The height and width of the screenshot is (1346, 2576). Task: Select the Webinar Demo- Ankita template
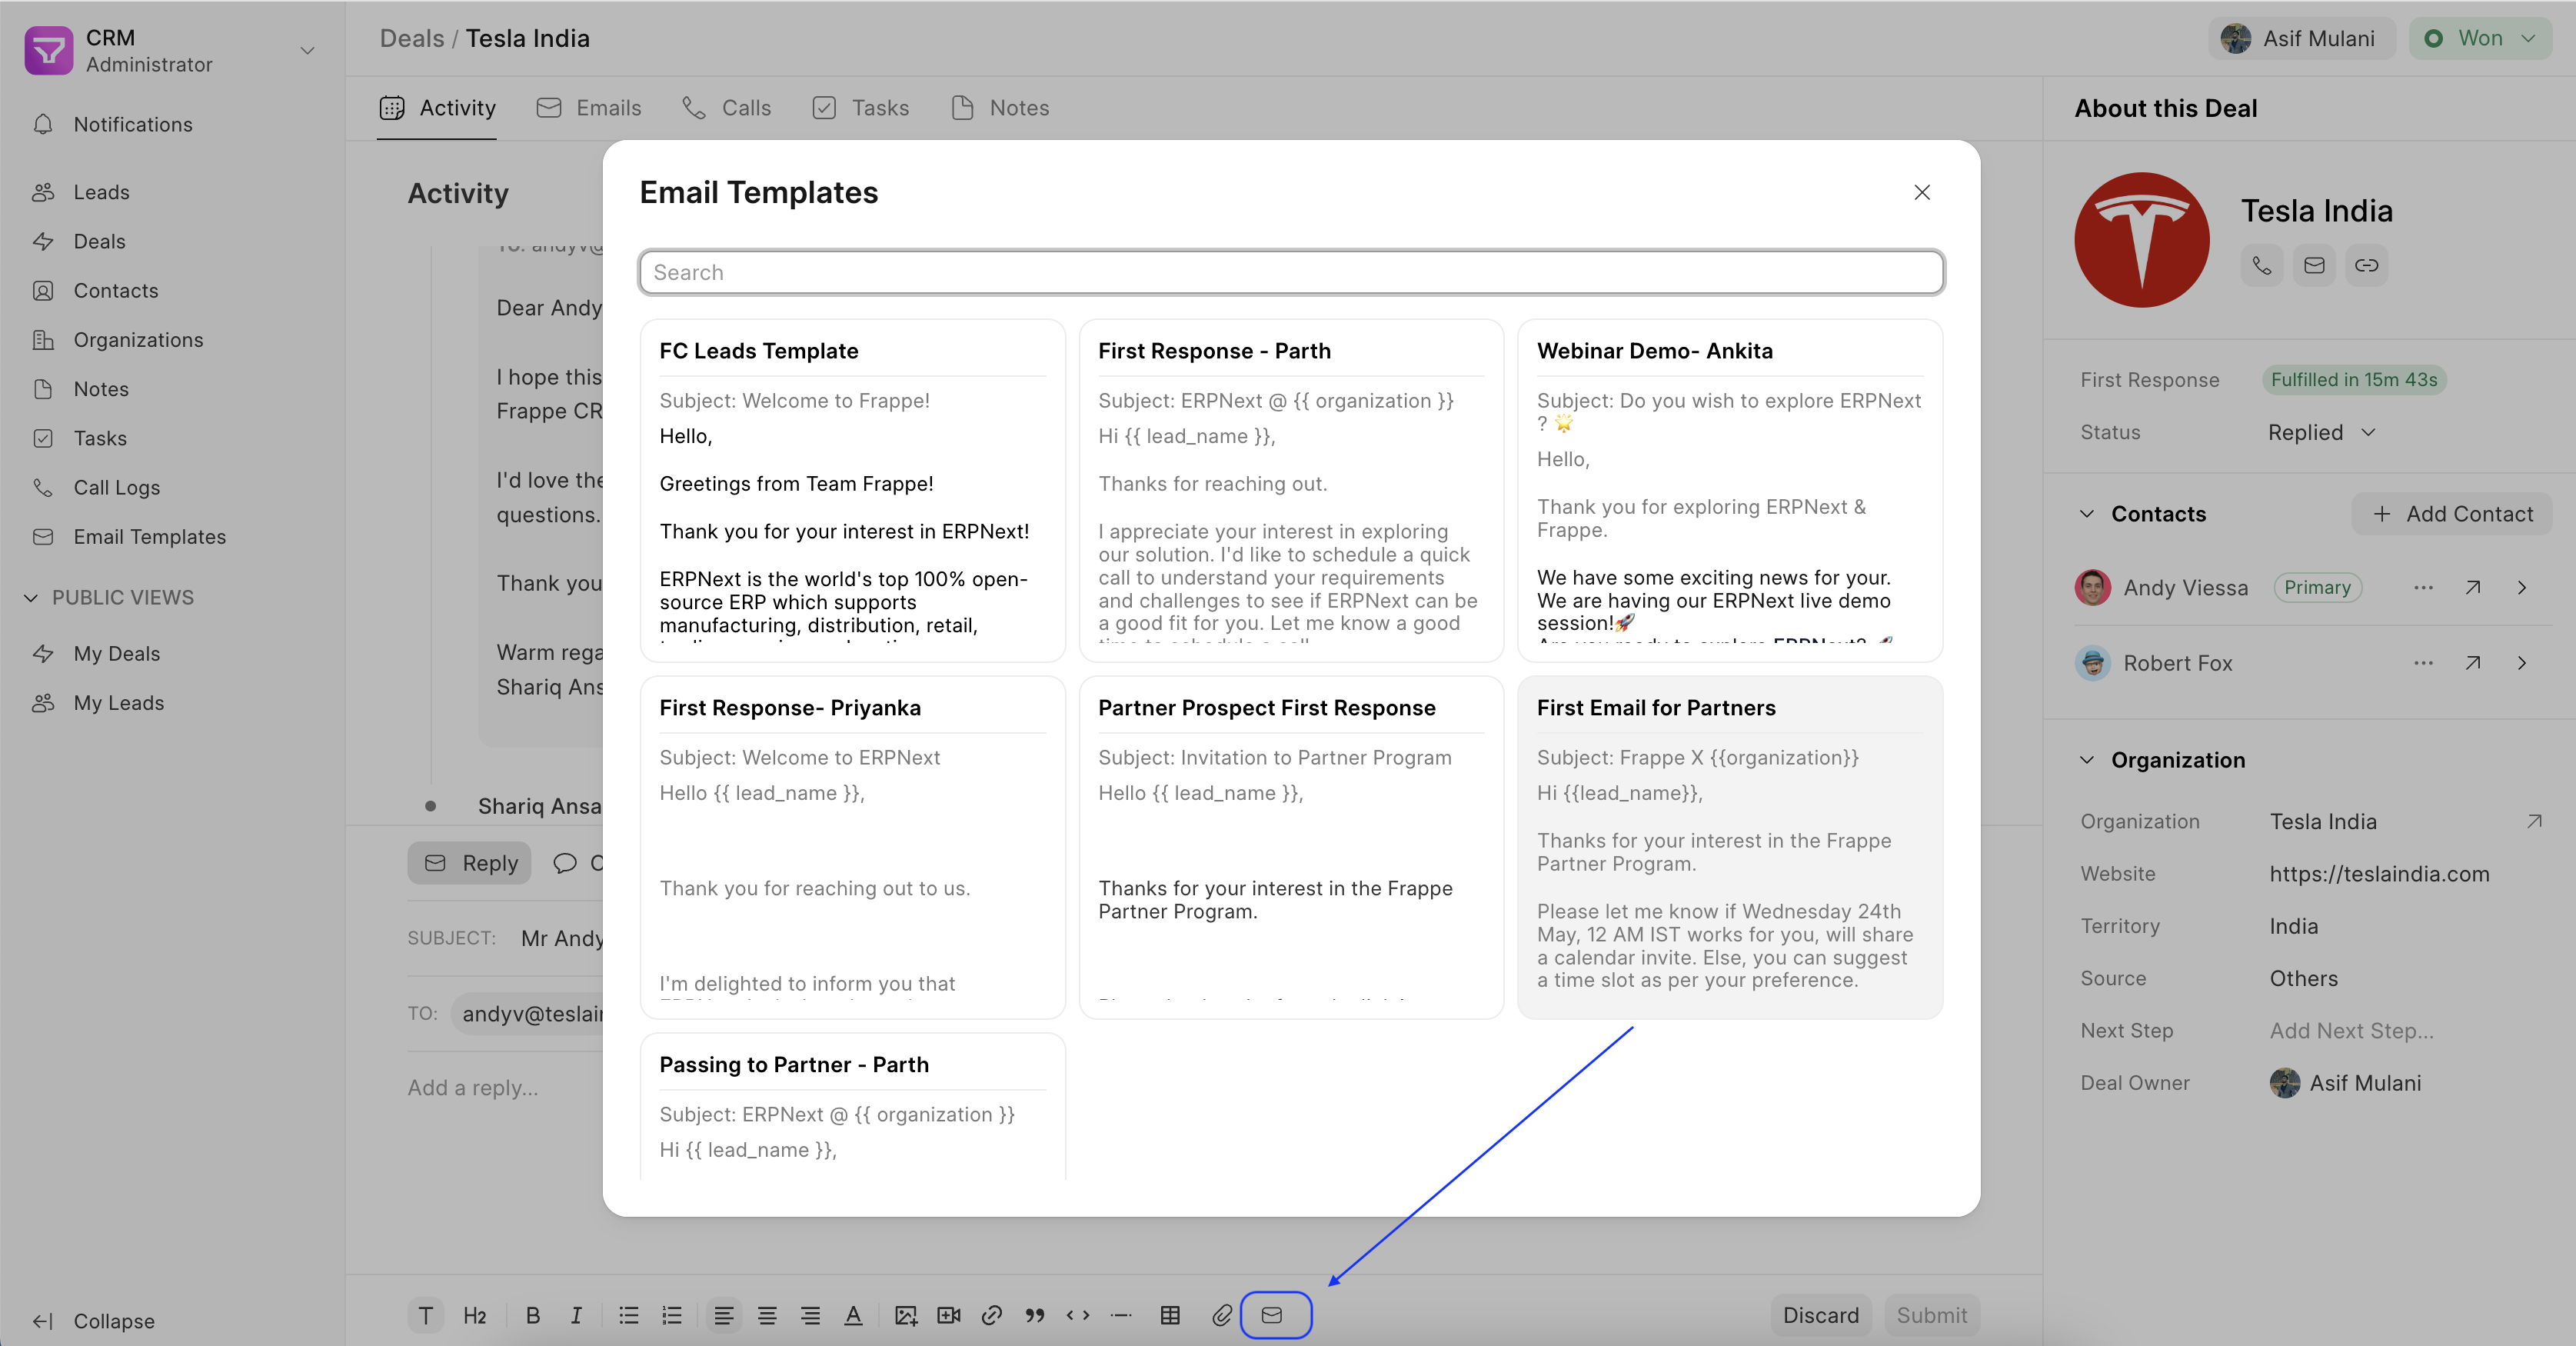click(1729, 490)
